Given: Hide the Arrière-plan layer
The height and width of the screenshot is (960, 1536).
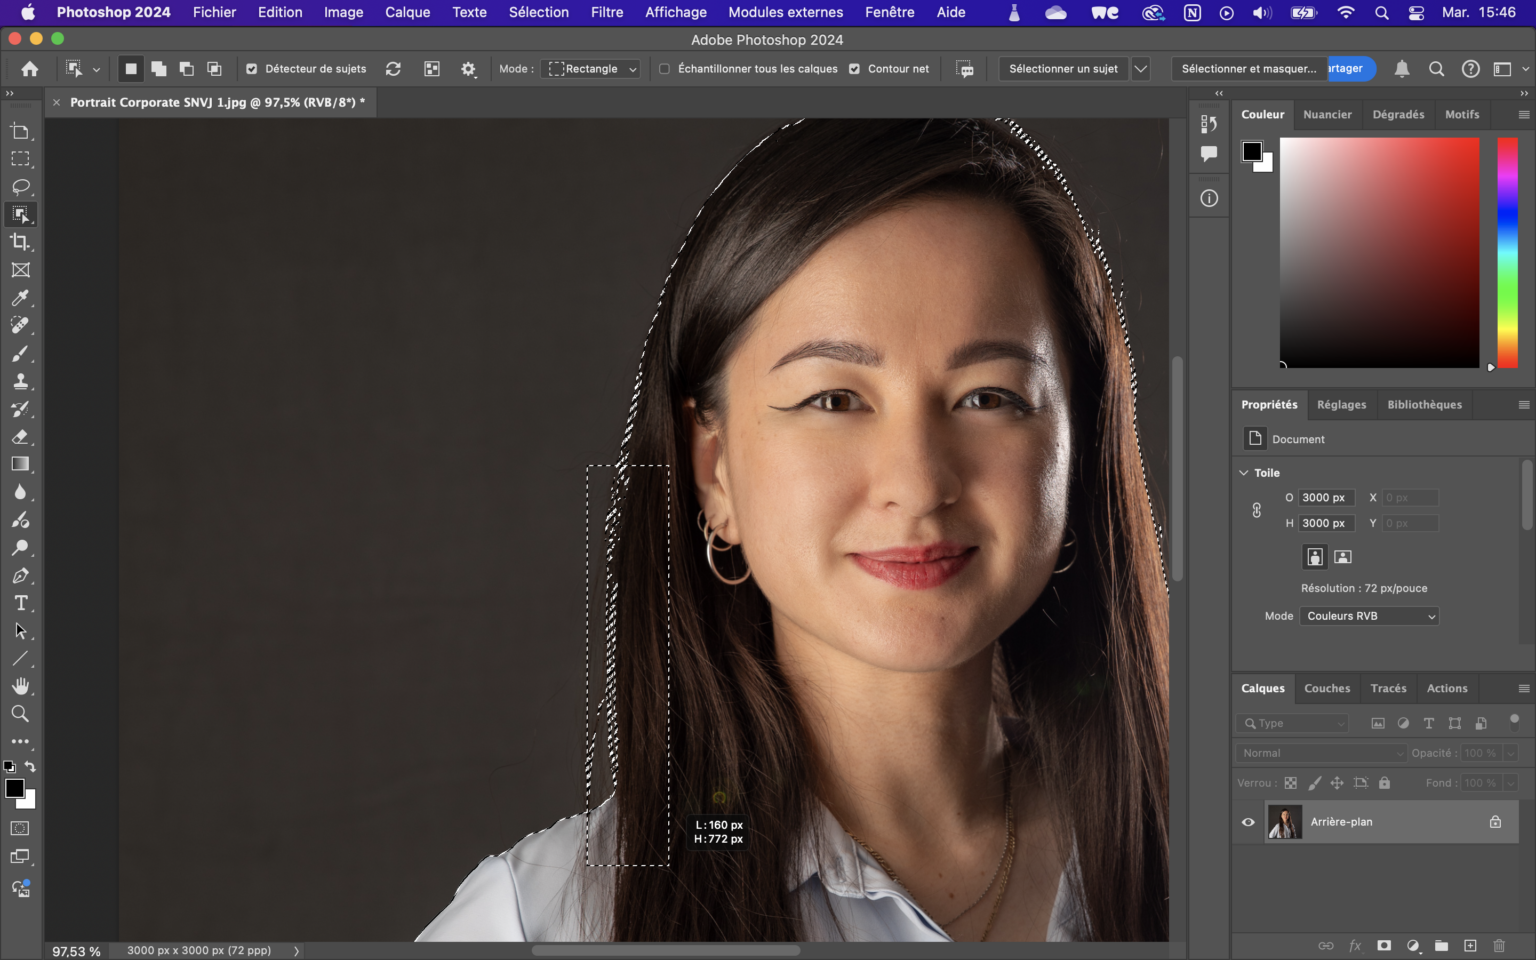Looking at the screenshot, I should [x=1248, y=822].
